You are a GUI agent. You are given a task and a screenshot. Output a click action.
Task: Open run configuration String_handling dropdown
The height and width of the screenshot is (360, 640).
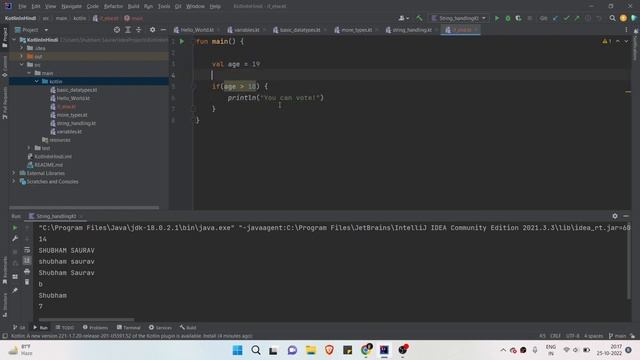pos(459,18)
